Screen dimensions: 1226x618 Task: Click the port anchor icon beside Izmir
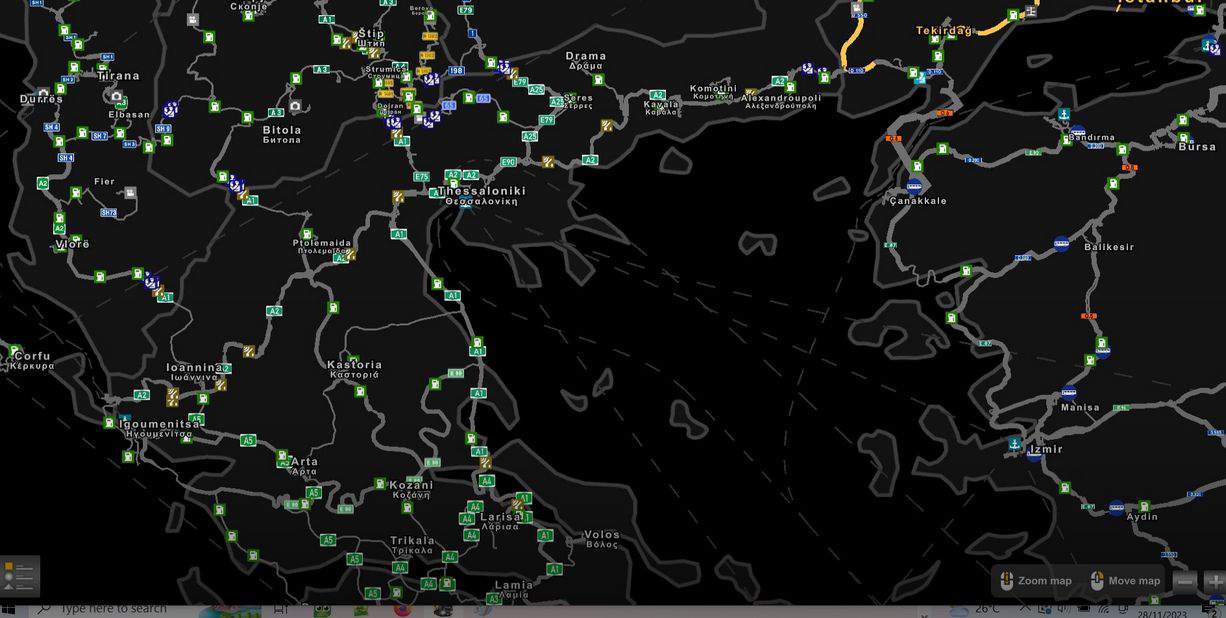1015,444
